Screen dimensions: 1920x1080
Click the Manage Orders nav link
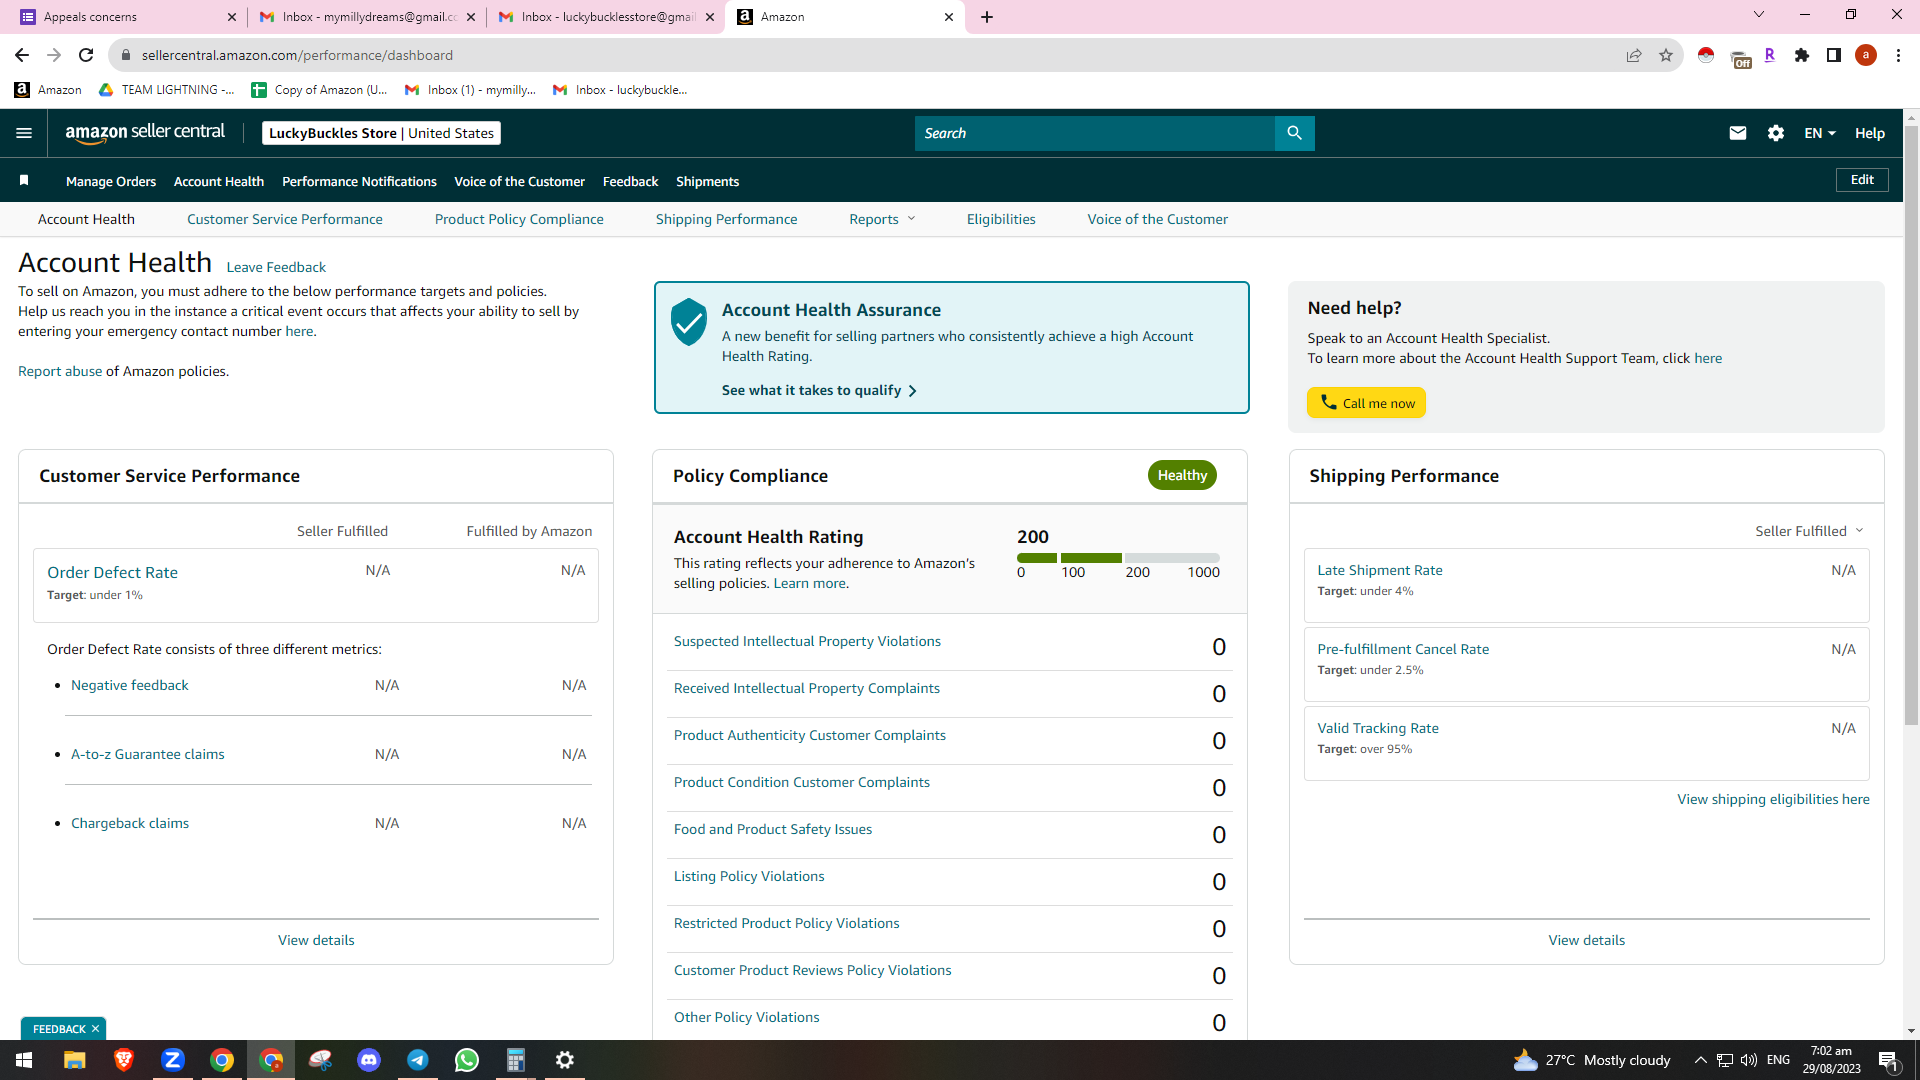pos(111,181)
